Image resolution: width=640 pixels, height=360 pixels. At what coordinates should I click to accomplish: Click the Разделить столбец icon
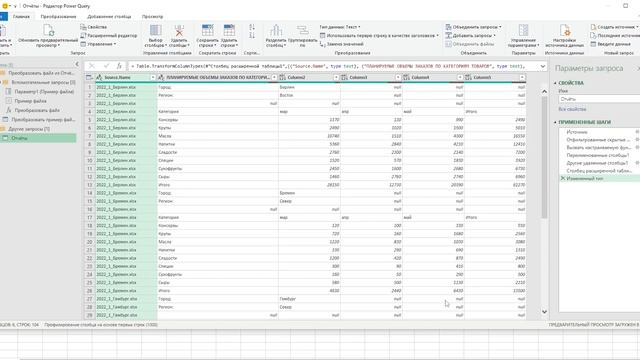pyautogui.click(x=276, y=30)
